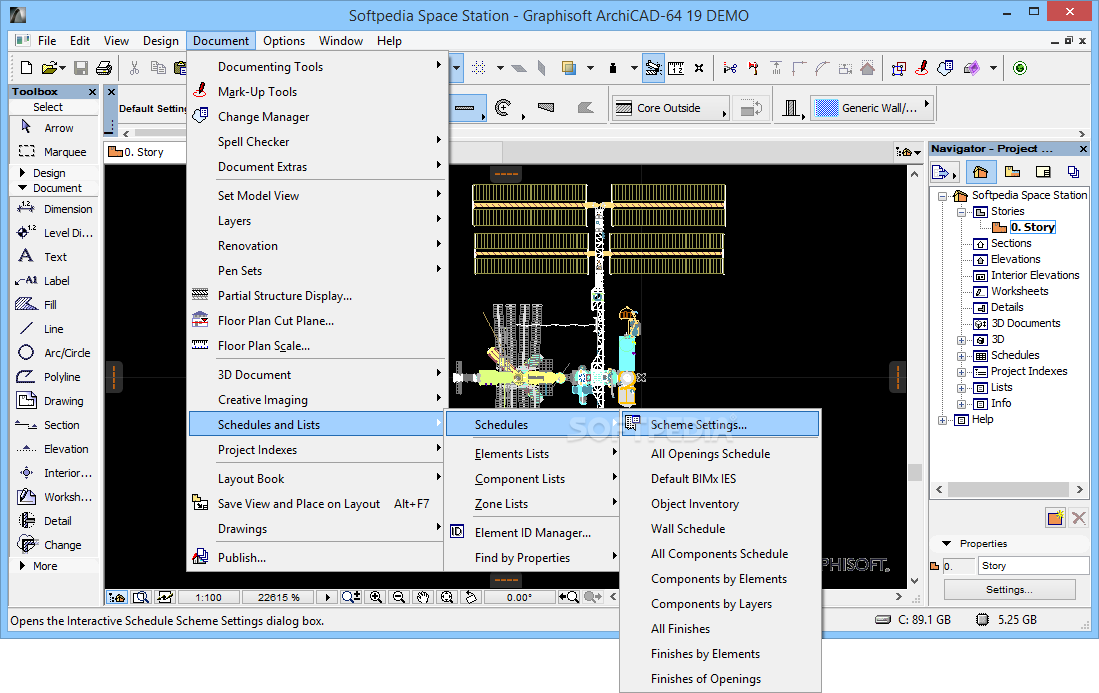Collapse the Properties panel triangle

coord(946,544)
